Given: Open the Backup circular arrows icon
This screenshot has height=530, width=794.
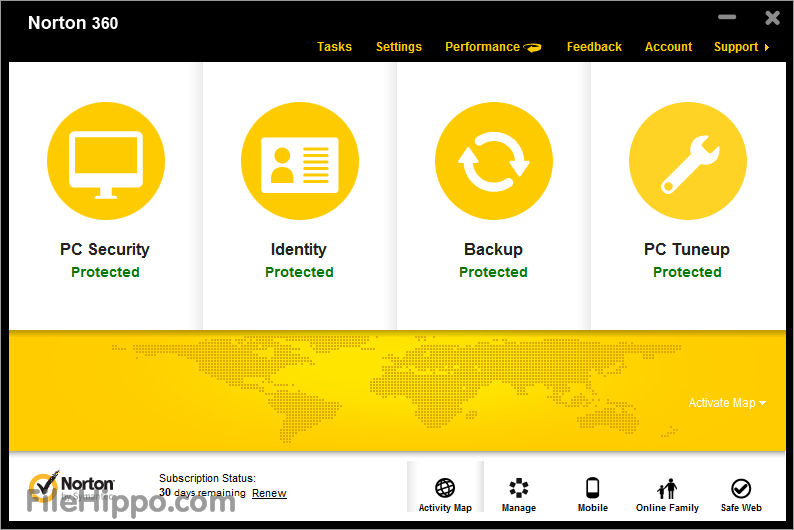Looking at the screenshot, I should [494, 161].
